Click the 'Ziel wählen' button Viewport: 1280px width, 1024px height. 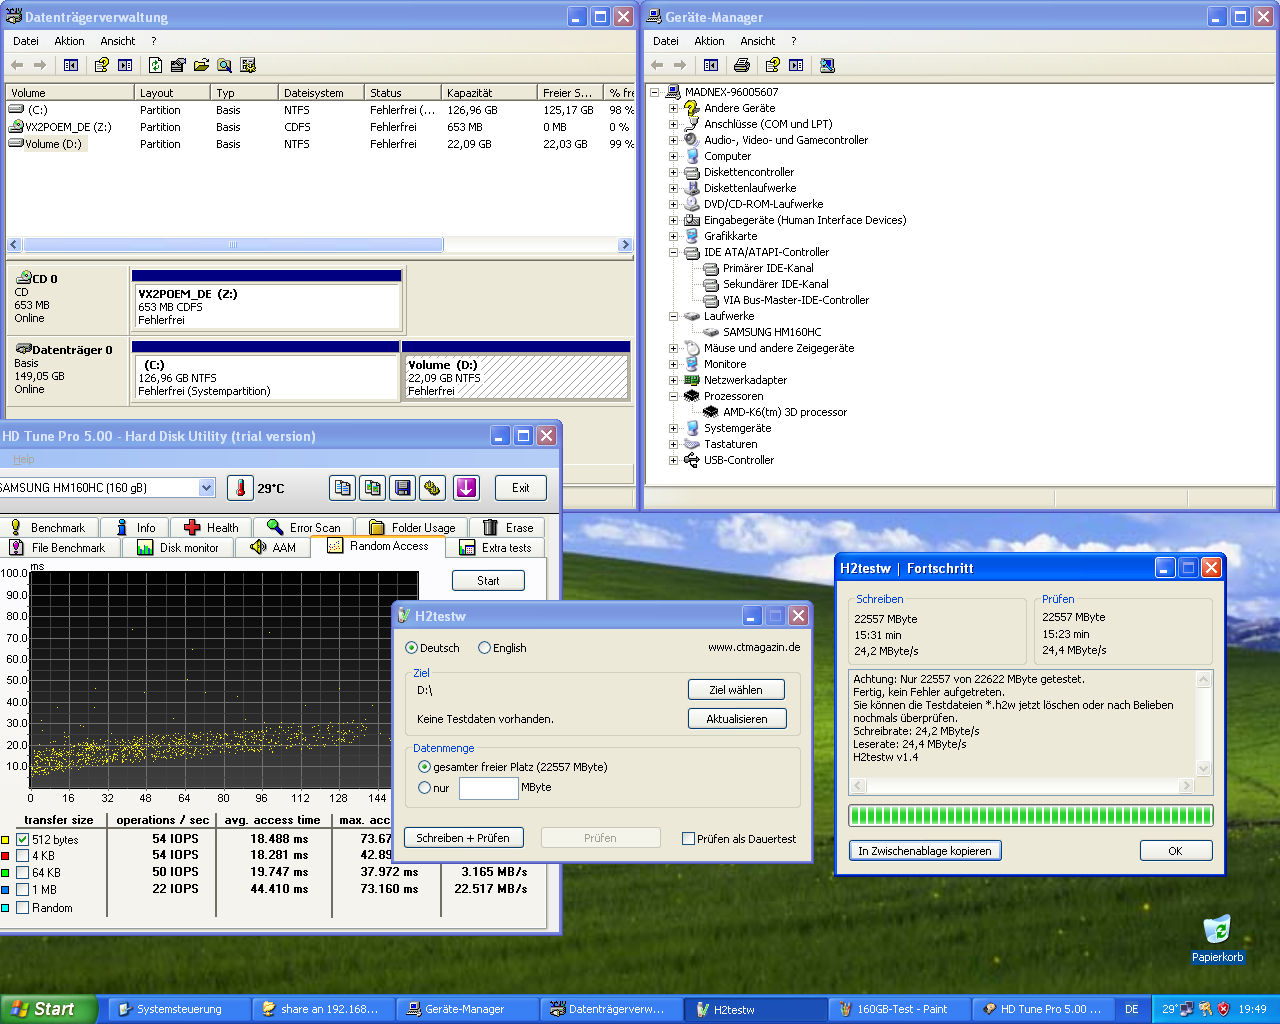(x=736, y=690)
